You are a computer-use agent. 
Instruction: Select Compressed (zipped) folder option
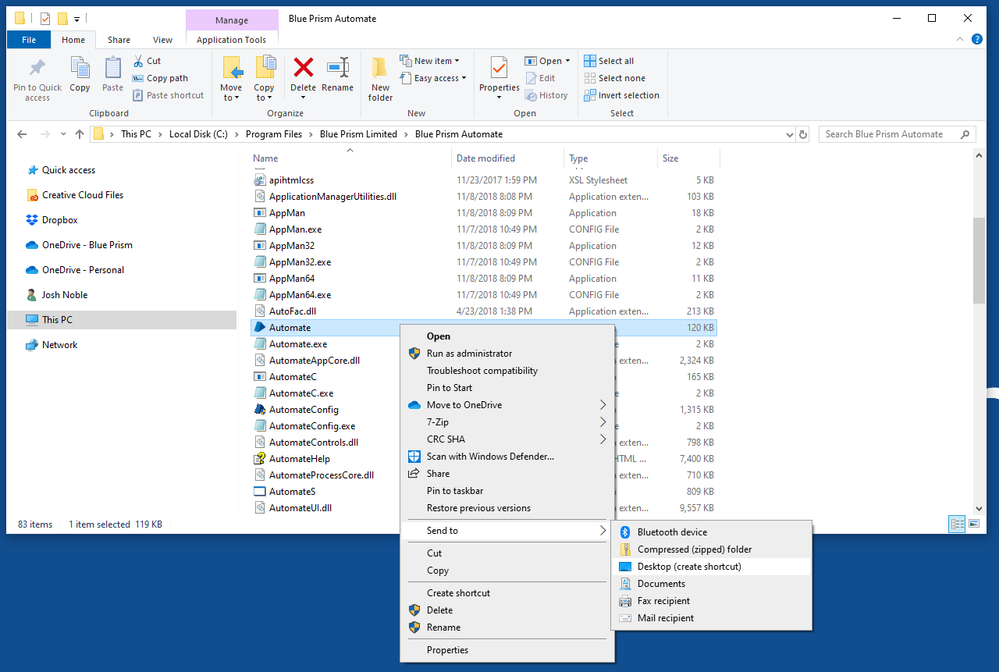(x=712, y=550)
